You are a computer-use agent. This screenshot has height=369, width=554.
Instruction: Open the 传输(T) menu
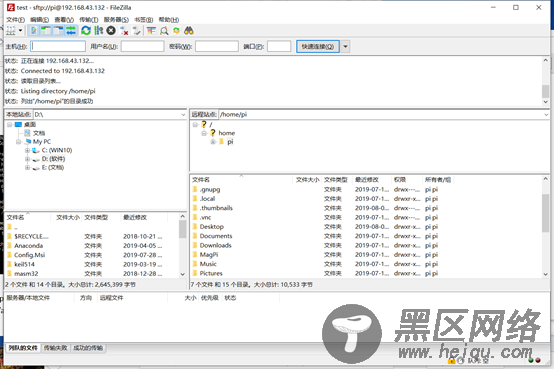coord(89,20)
